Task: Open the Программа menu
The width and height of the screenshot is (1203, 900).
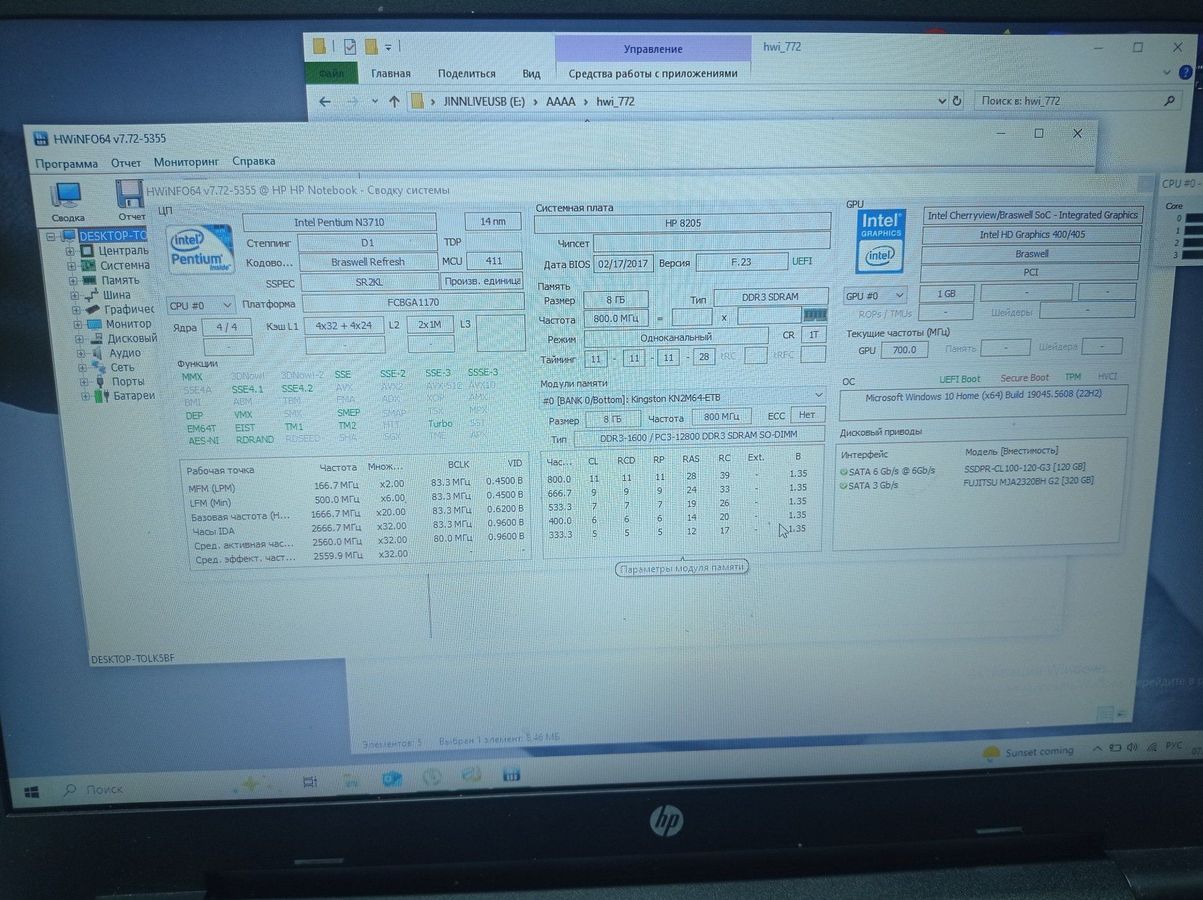Action: 66,163
